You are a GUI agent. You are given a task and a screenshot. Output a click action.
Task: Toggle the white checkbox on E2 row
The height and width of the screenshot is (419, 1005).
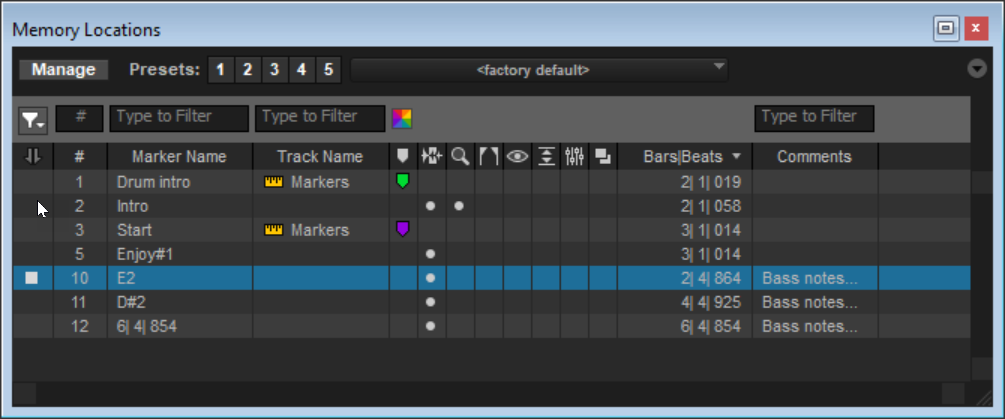click(x=32, y=278)
